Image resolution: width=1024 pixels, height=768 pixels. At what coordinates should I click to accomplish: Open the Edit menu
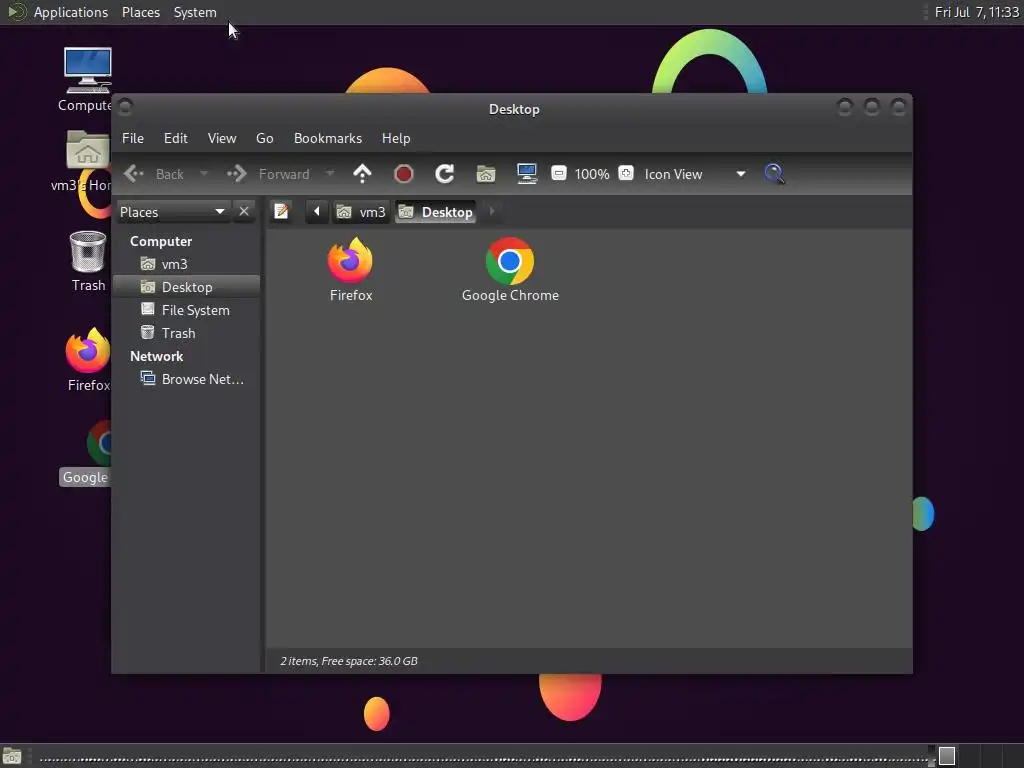pyautogui.click(x=176, y=138)
